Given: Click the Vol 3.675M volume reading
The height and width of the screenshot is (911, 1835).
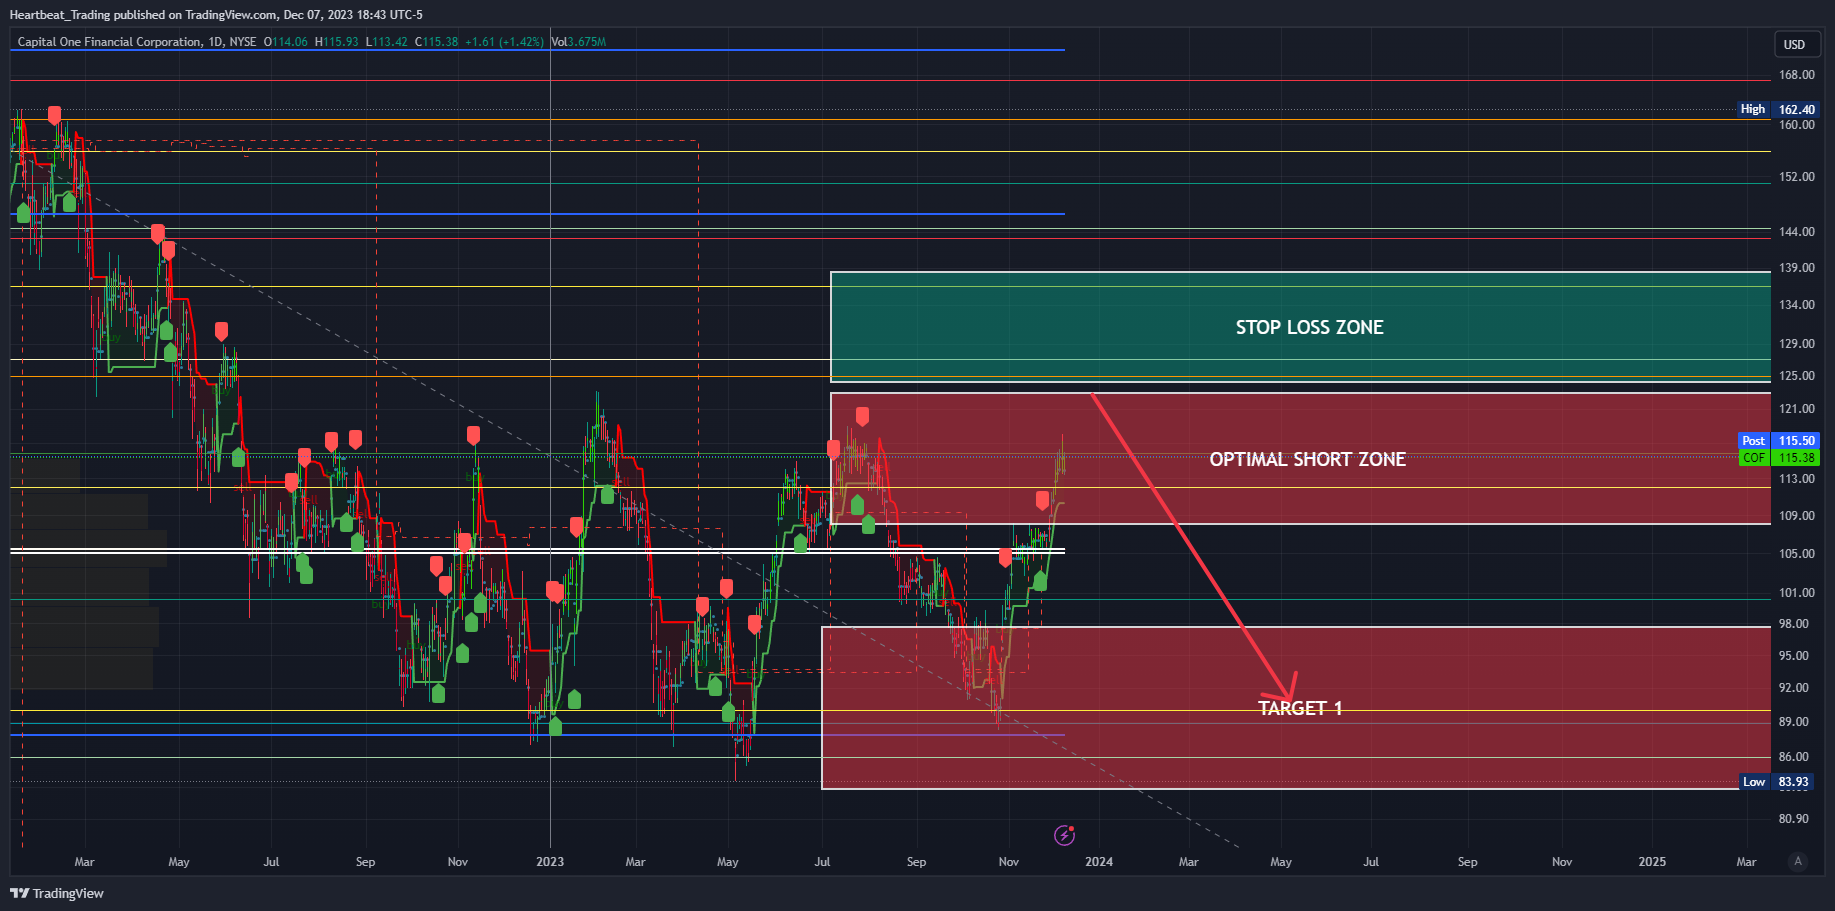Looking at the screenshot, I should point(579,42).
